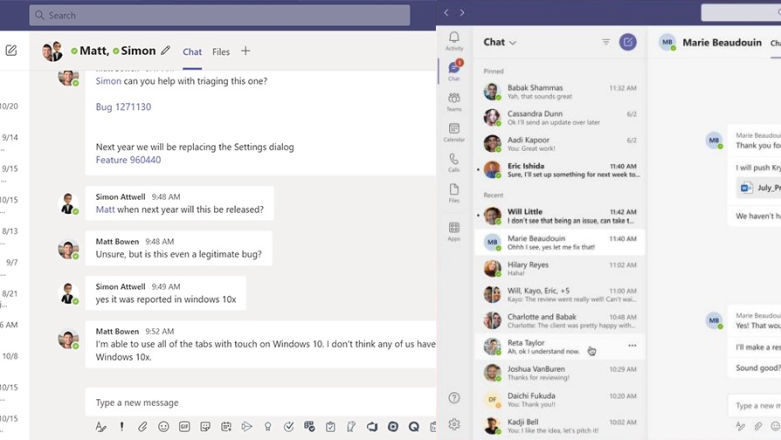Open Files in the right window rail
Viewport: 781px width, 440px height.
(x=454, y=193)
